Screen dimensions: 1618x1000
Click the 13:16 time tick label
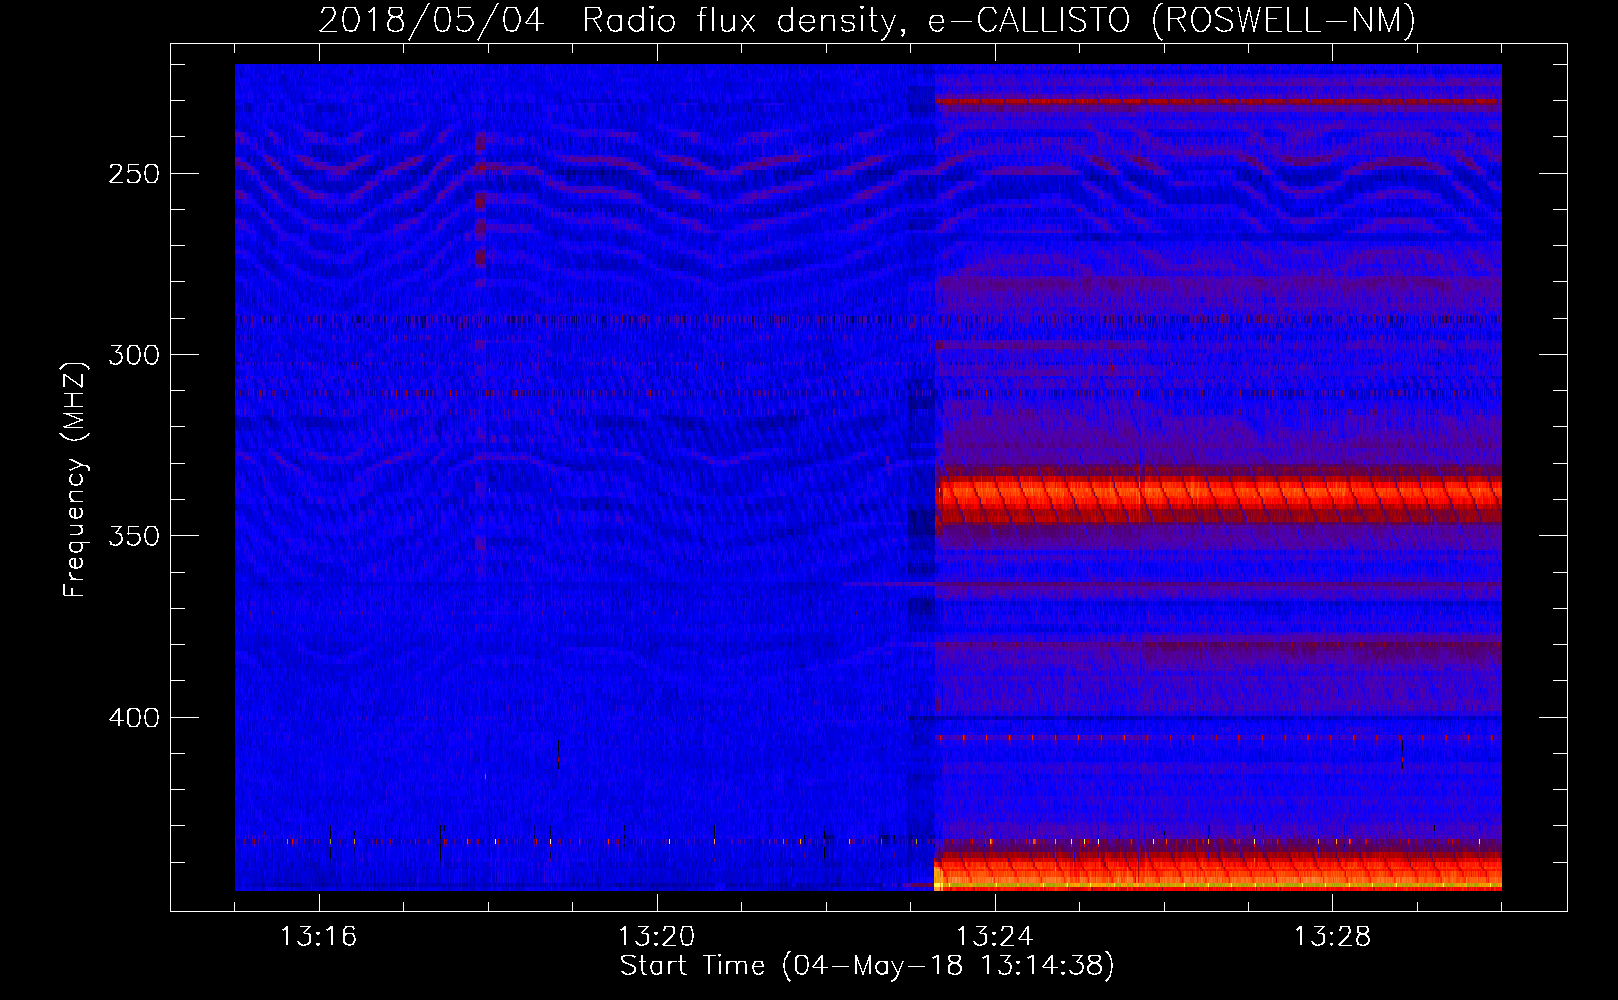[319, 937]
